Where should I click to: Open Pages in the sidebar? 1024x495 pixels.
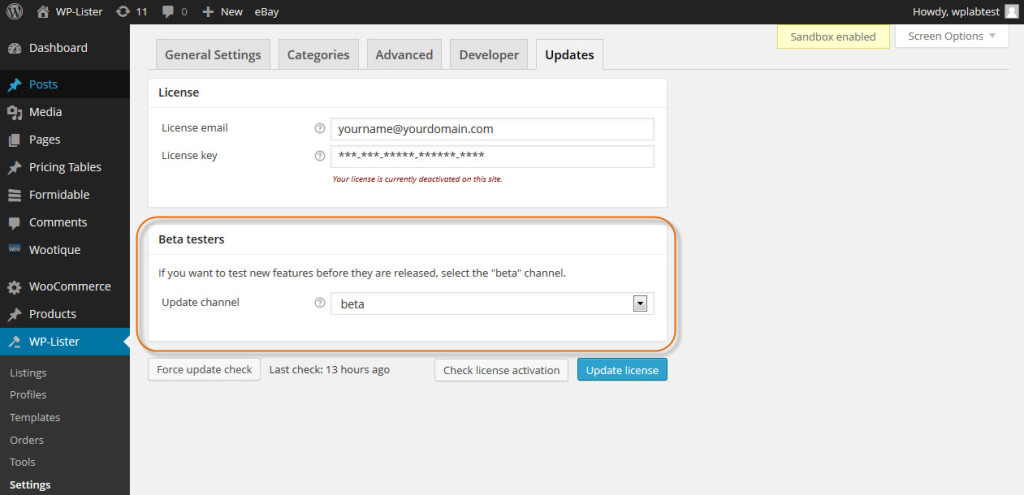[44, 139]
